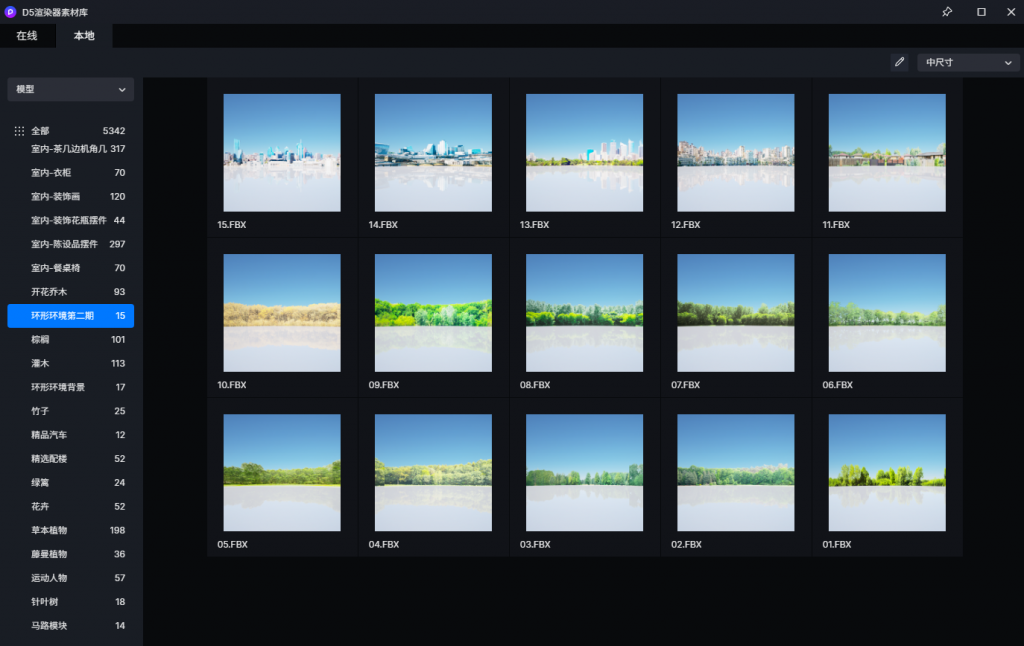1024x646 pixels.
Task: Select the 棕榈 category
Action: tap(71, 340)
